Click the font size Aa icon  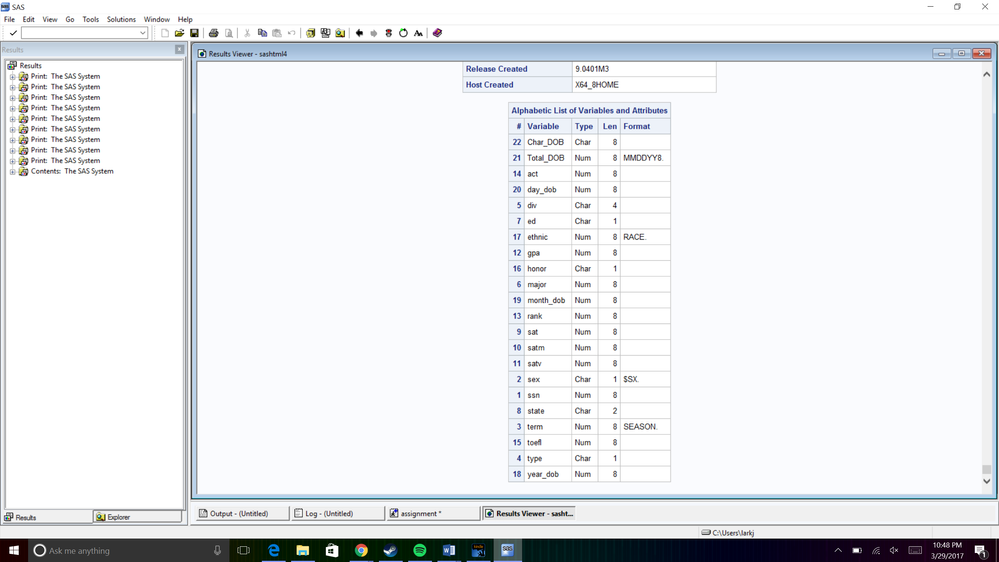[x=418, y=33]
